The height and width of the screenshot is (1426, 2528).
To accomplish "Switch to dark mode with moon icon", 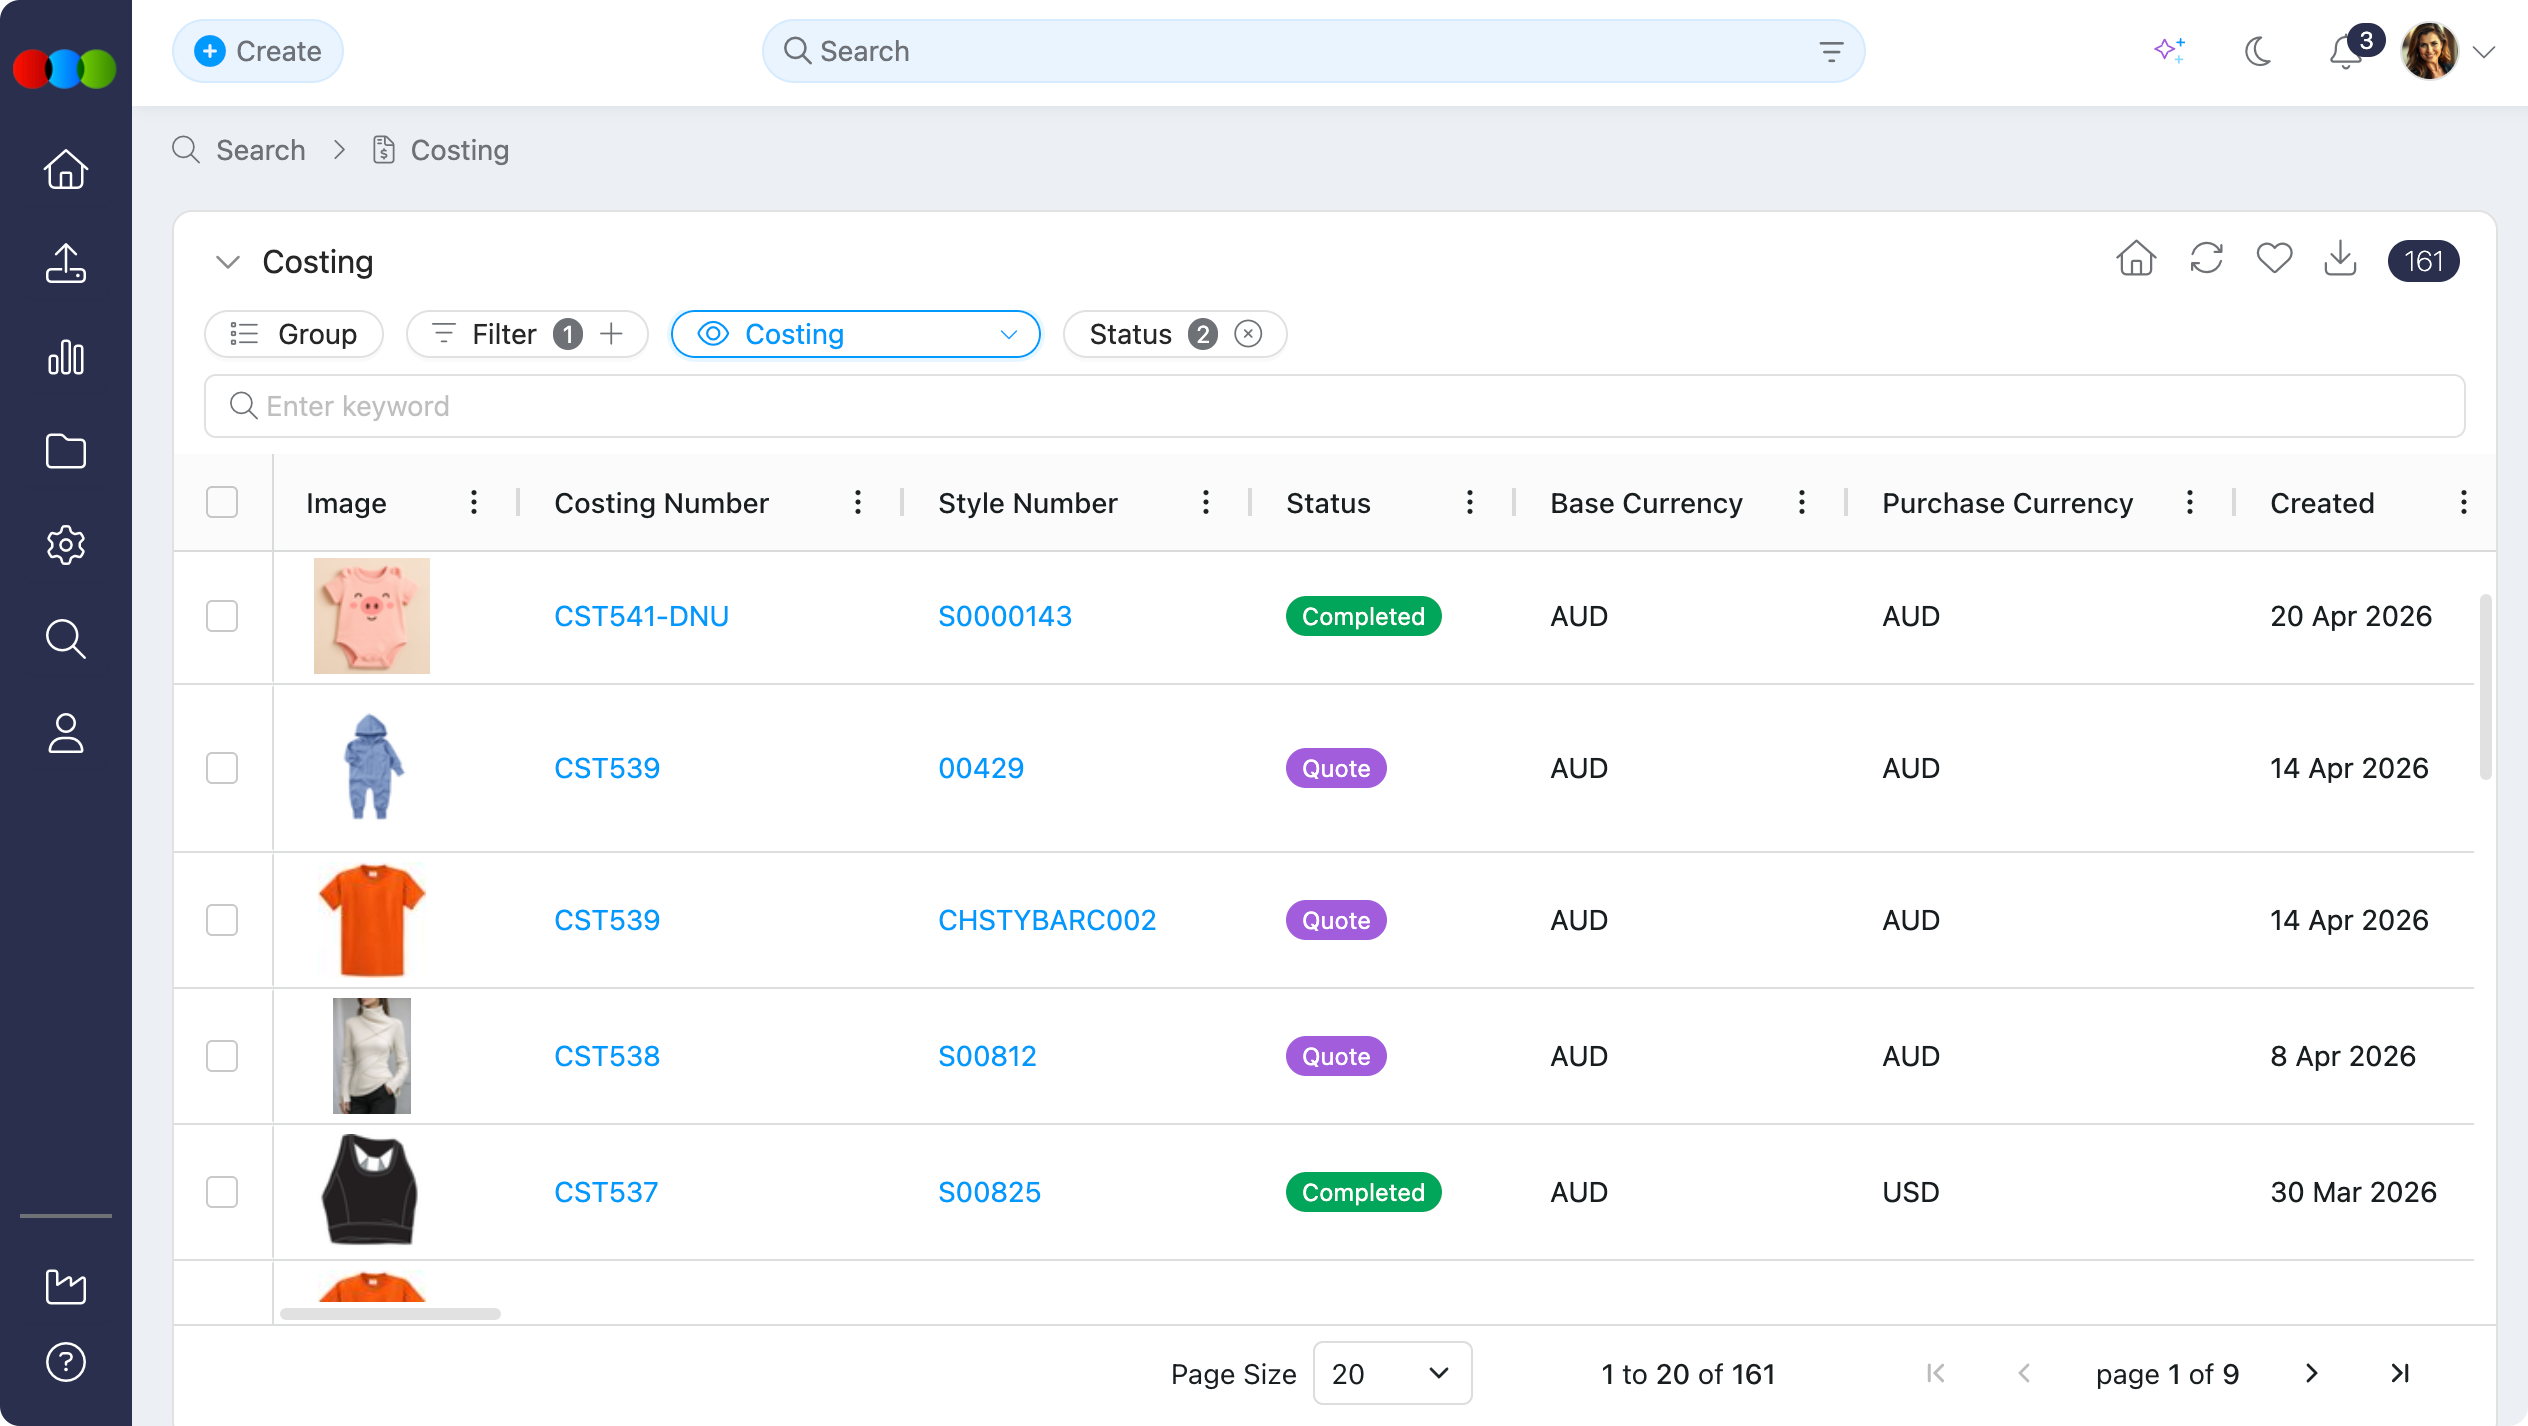I will pos(2257,51).
